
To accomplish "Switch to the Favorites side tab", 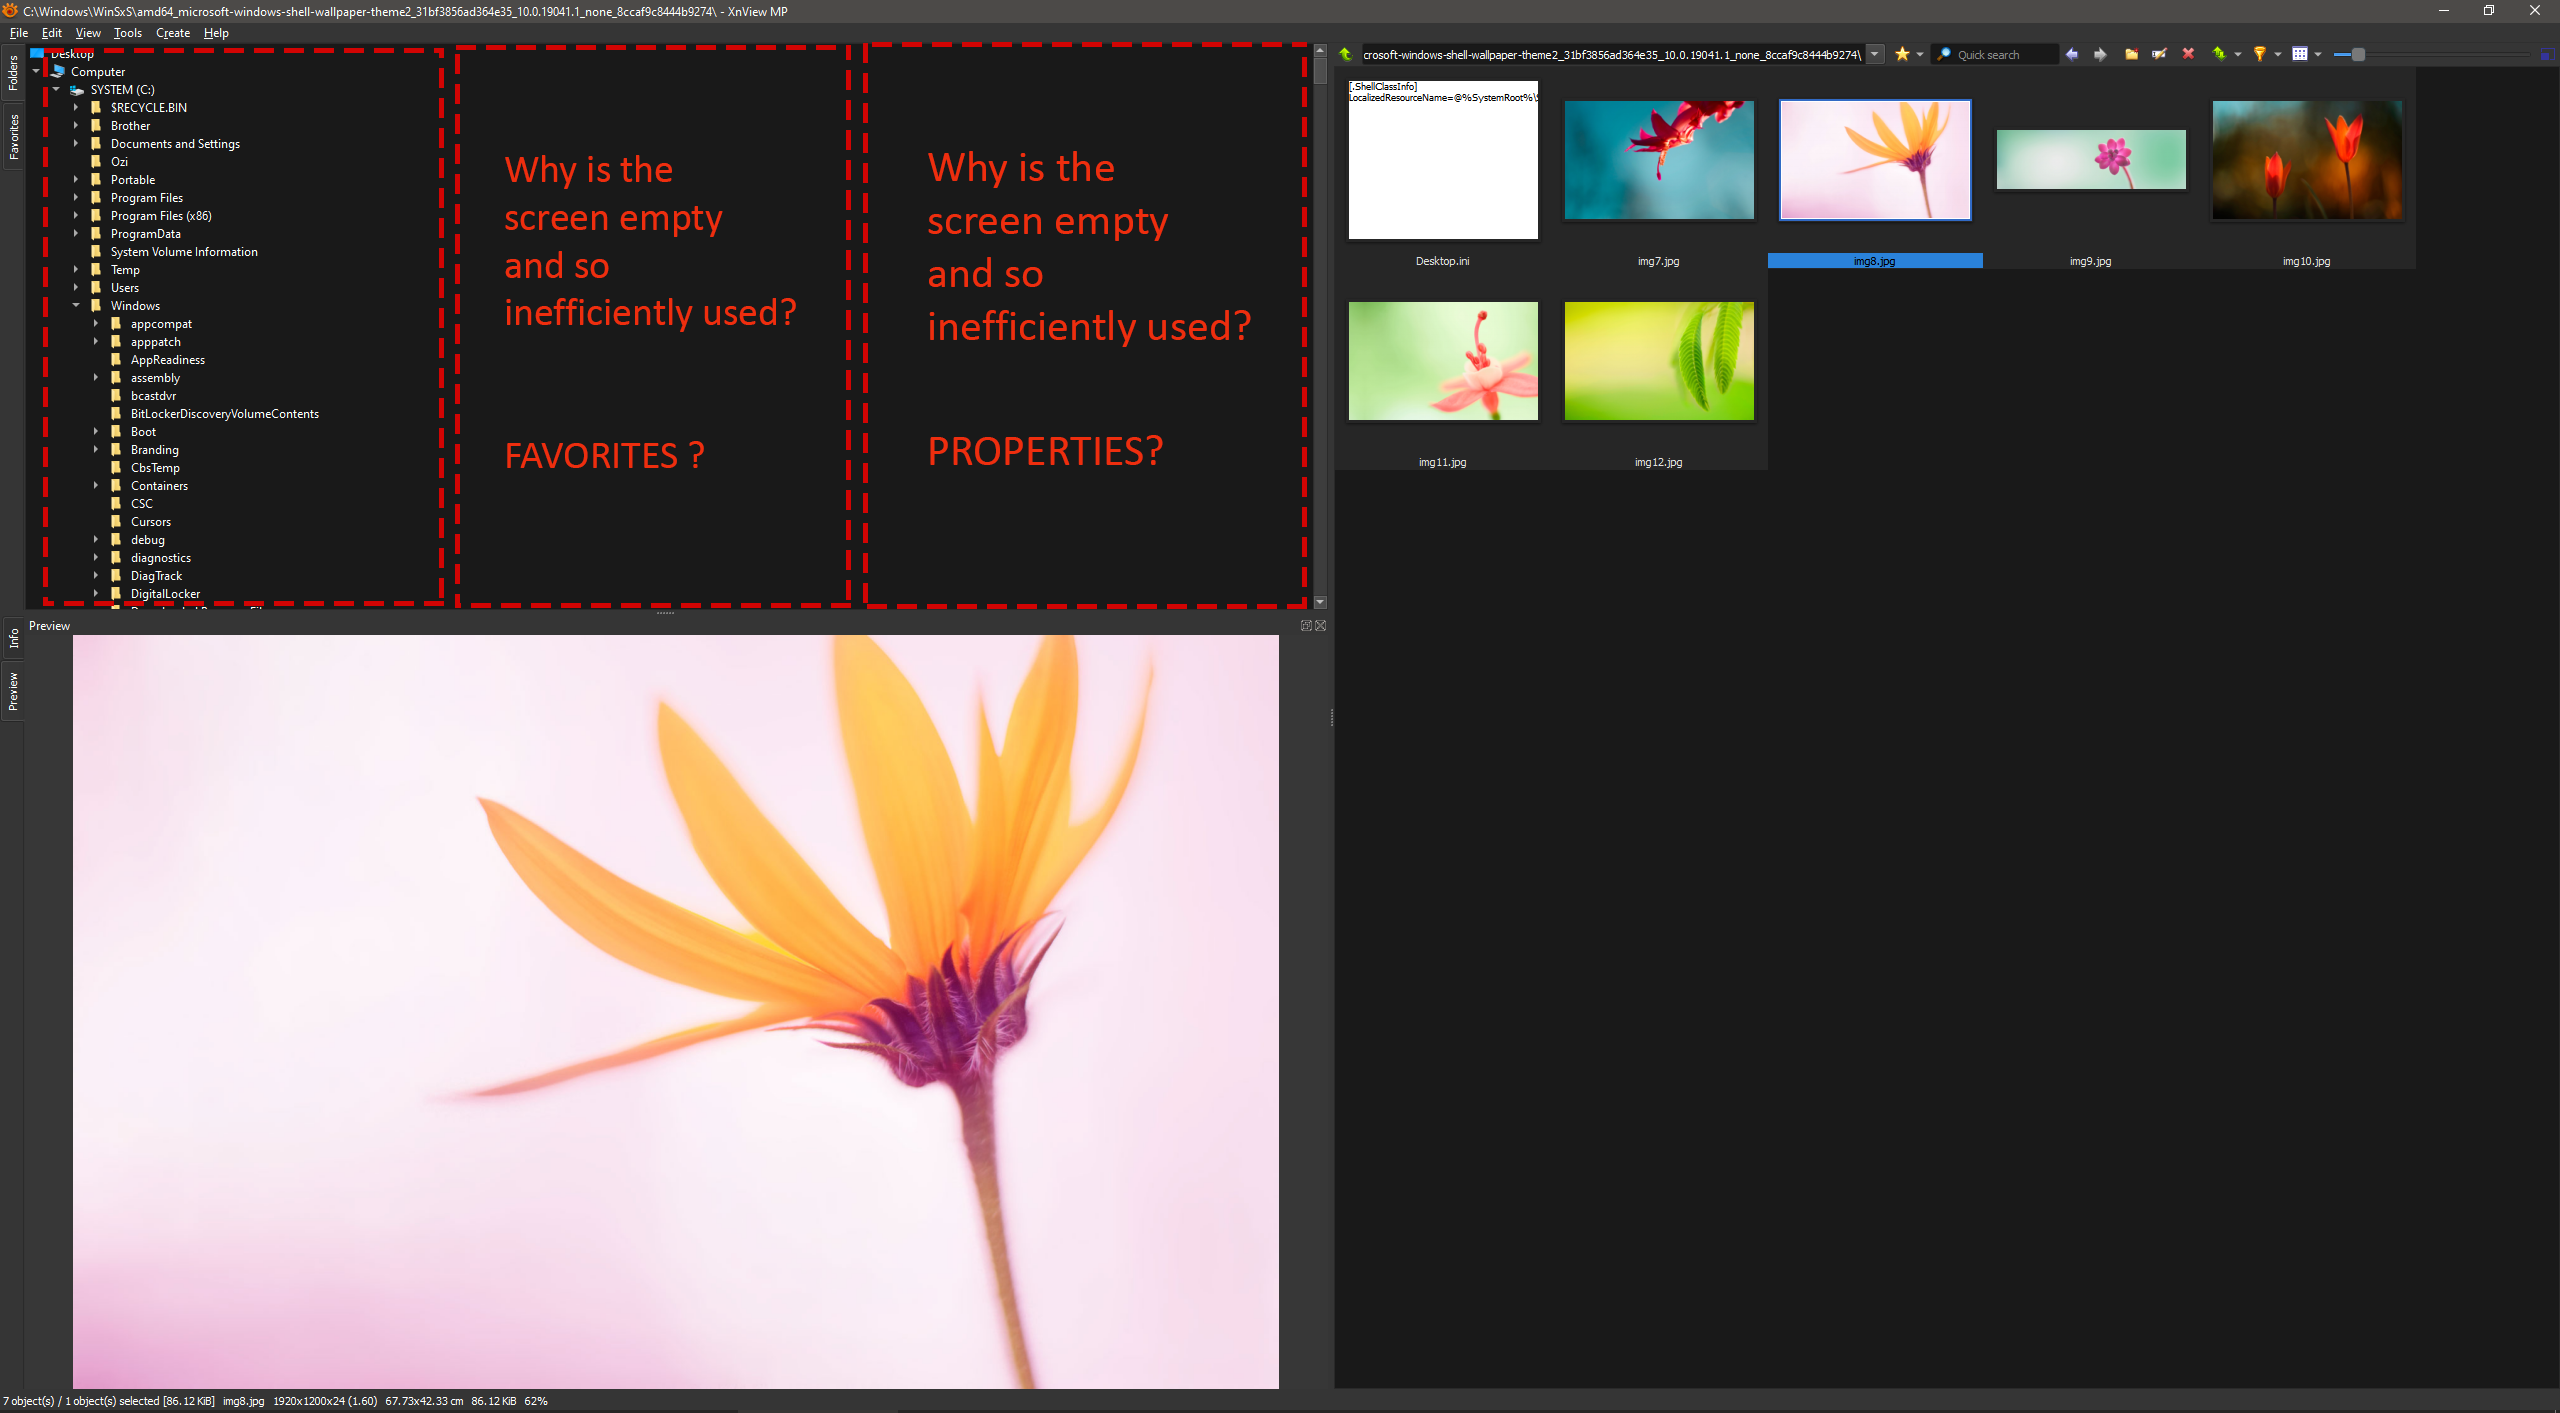I will (x=13, y=136).
